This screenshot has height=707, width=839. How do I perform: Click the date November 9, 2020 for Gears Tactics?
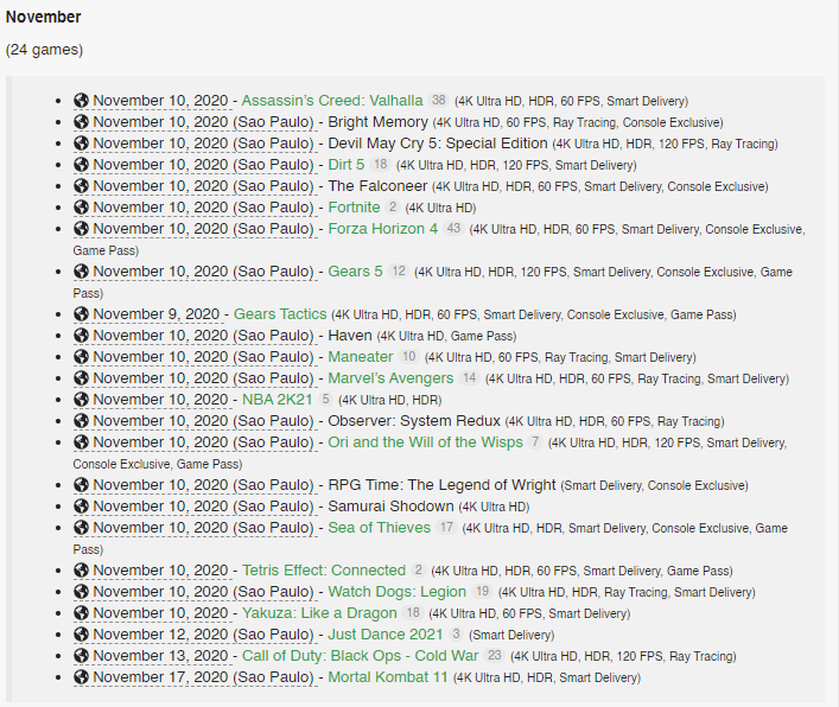(x=156, y=314)
